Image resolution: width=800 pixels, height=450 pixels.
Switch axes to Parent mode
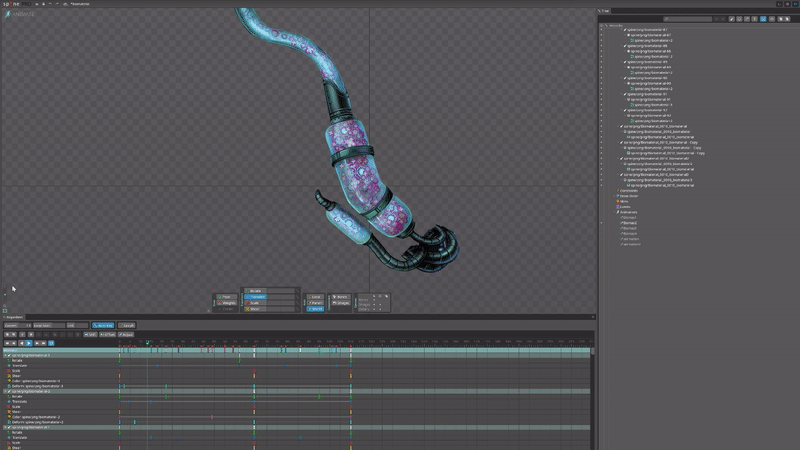[315, 303]
